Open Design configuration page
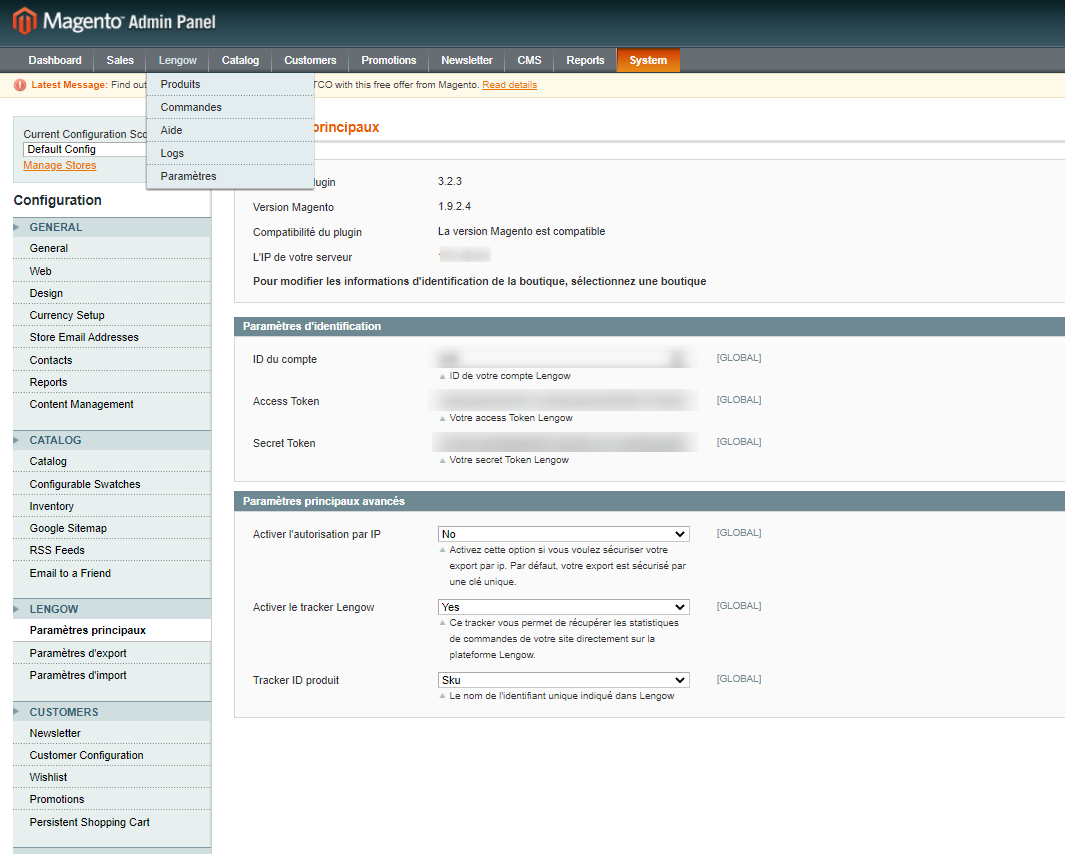Screen dimensions: 1065x854 pyautogui.click(x=112, y=293)
